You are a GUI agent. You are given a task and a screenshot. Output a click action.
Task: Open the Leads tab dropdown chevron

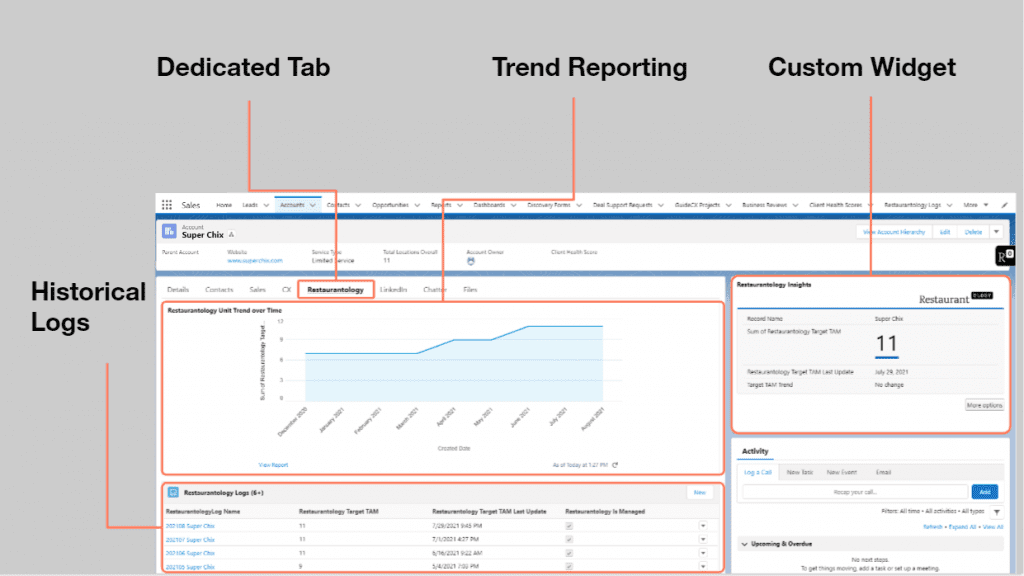[266, 205]
